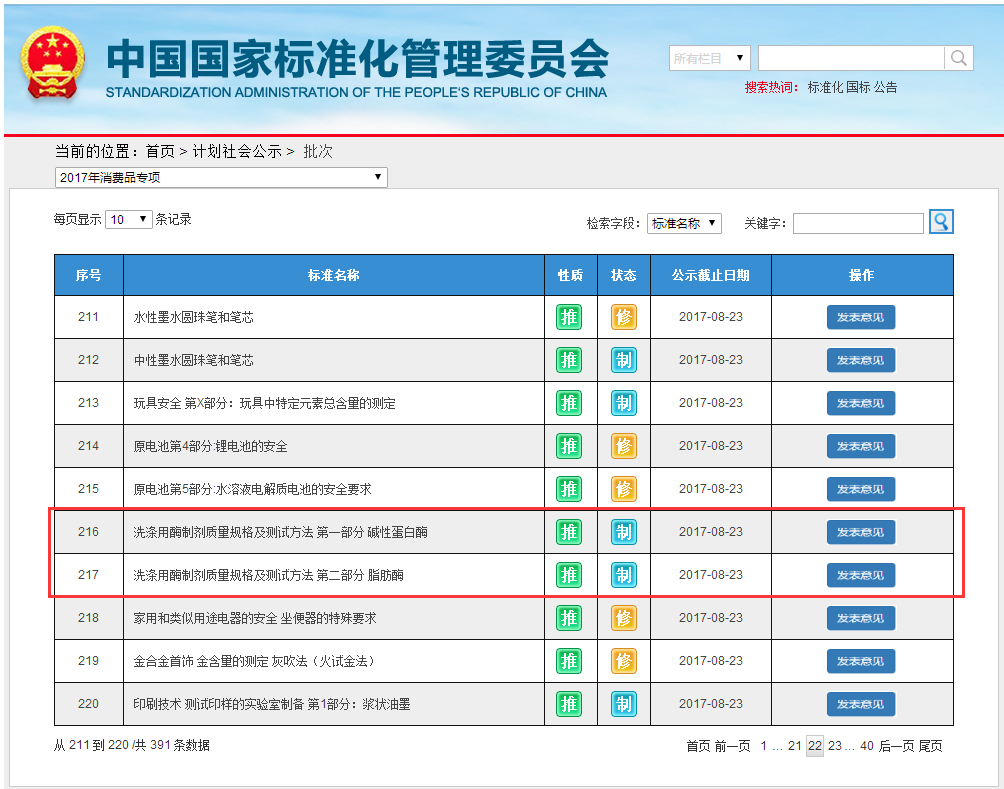Click the green 推 icon in row 220
The width and height of the screenshot is (1004, 789).
click(569, 704)
